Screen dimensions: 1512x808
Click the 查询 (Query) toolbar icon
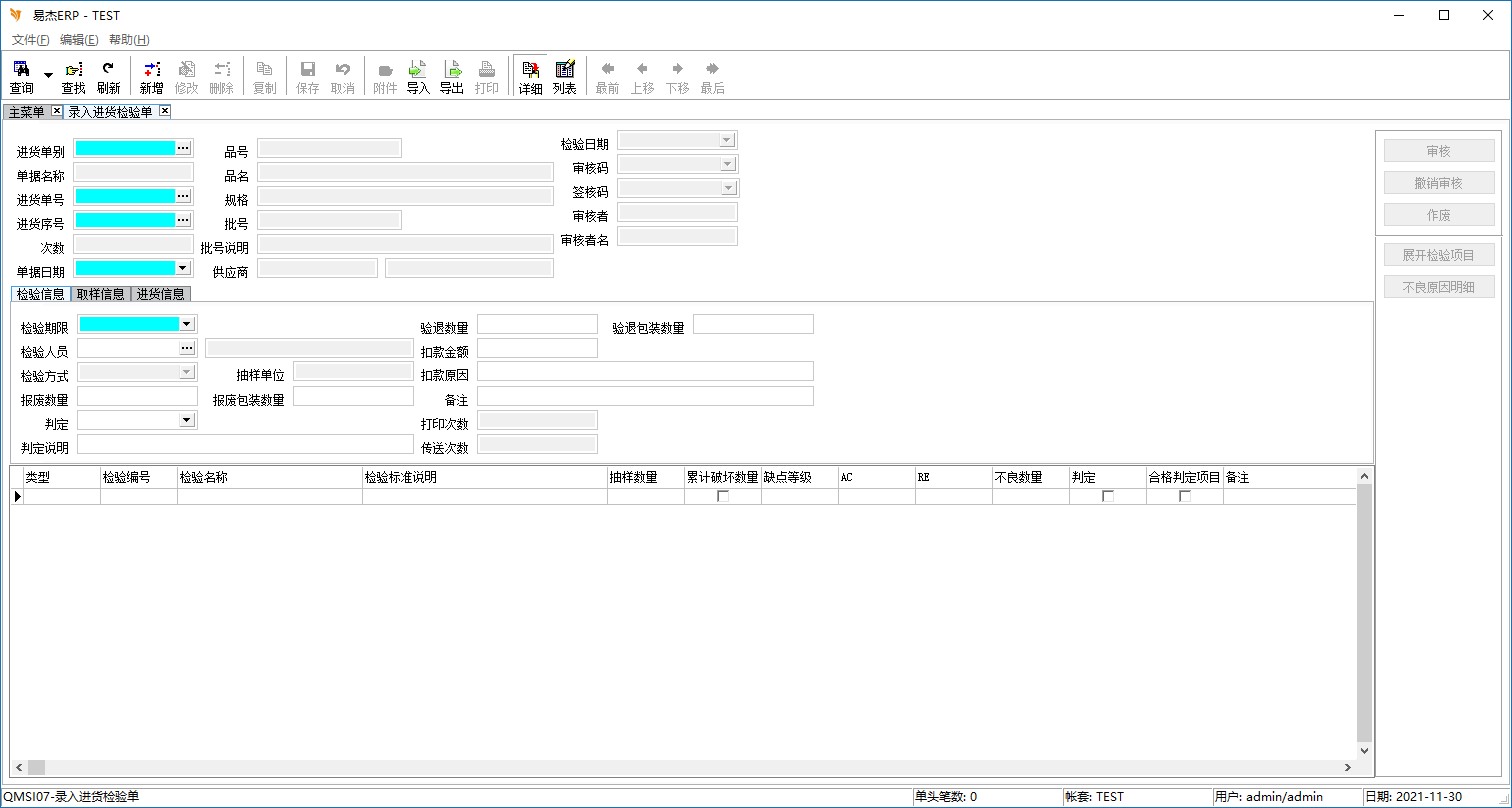[21, 76]
